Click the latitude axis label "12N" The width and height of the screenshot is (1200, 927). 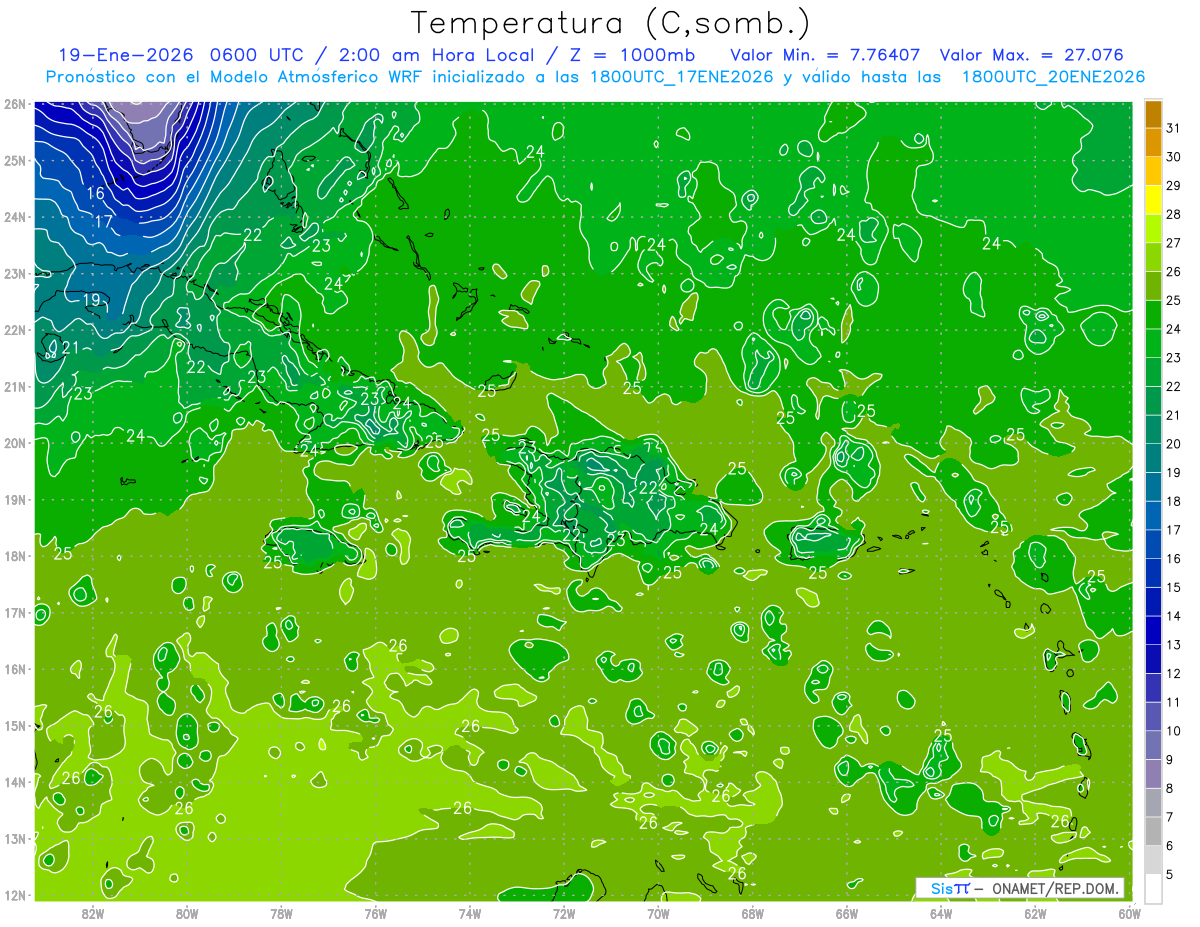point(14,895)
